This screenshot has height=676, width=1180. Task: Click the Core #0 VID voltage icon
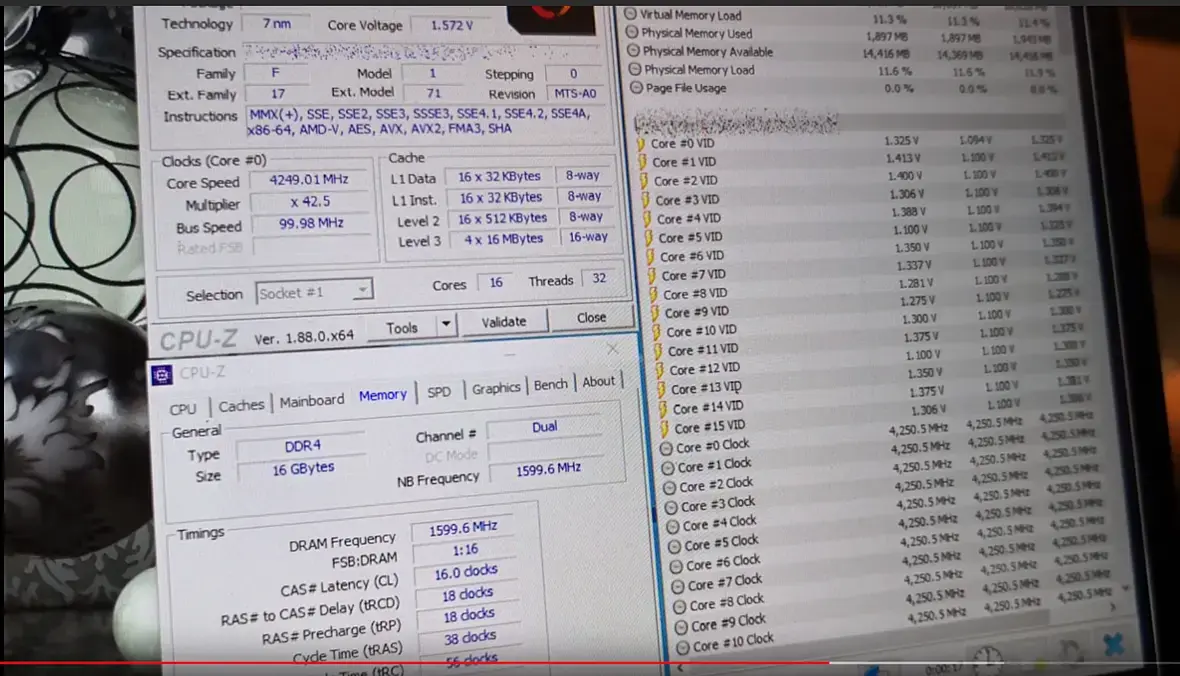641,143
